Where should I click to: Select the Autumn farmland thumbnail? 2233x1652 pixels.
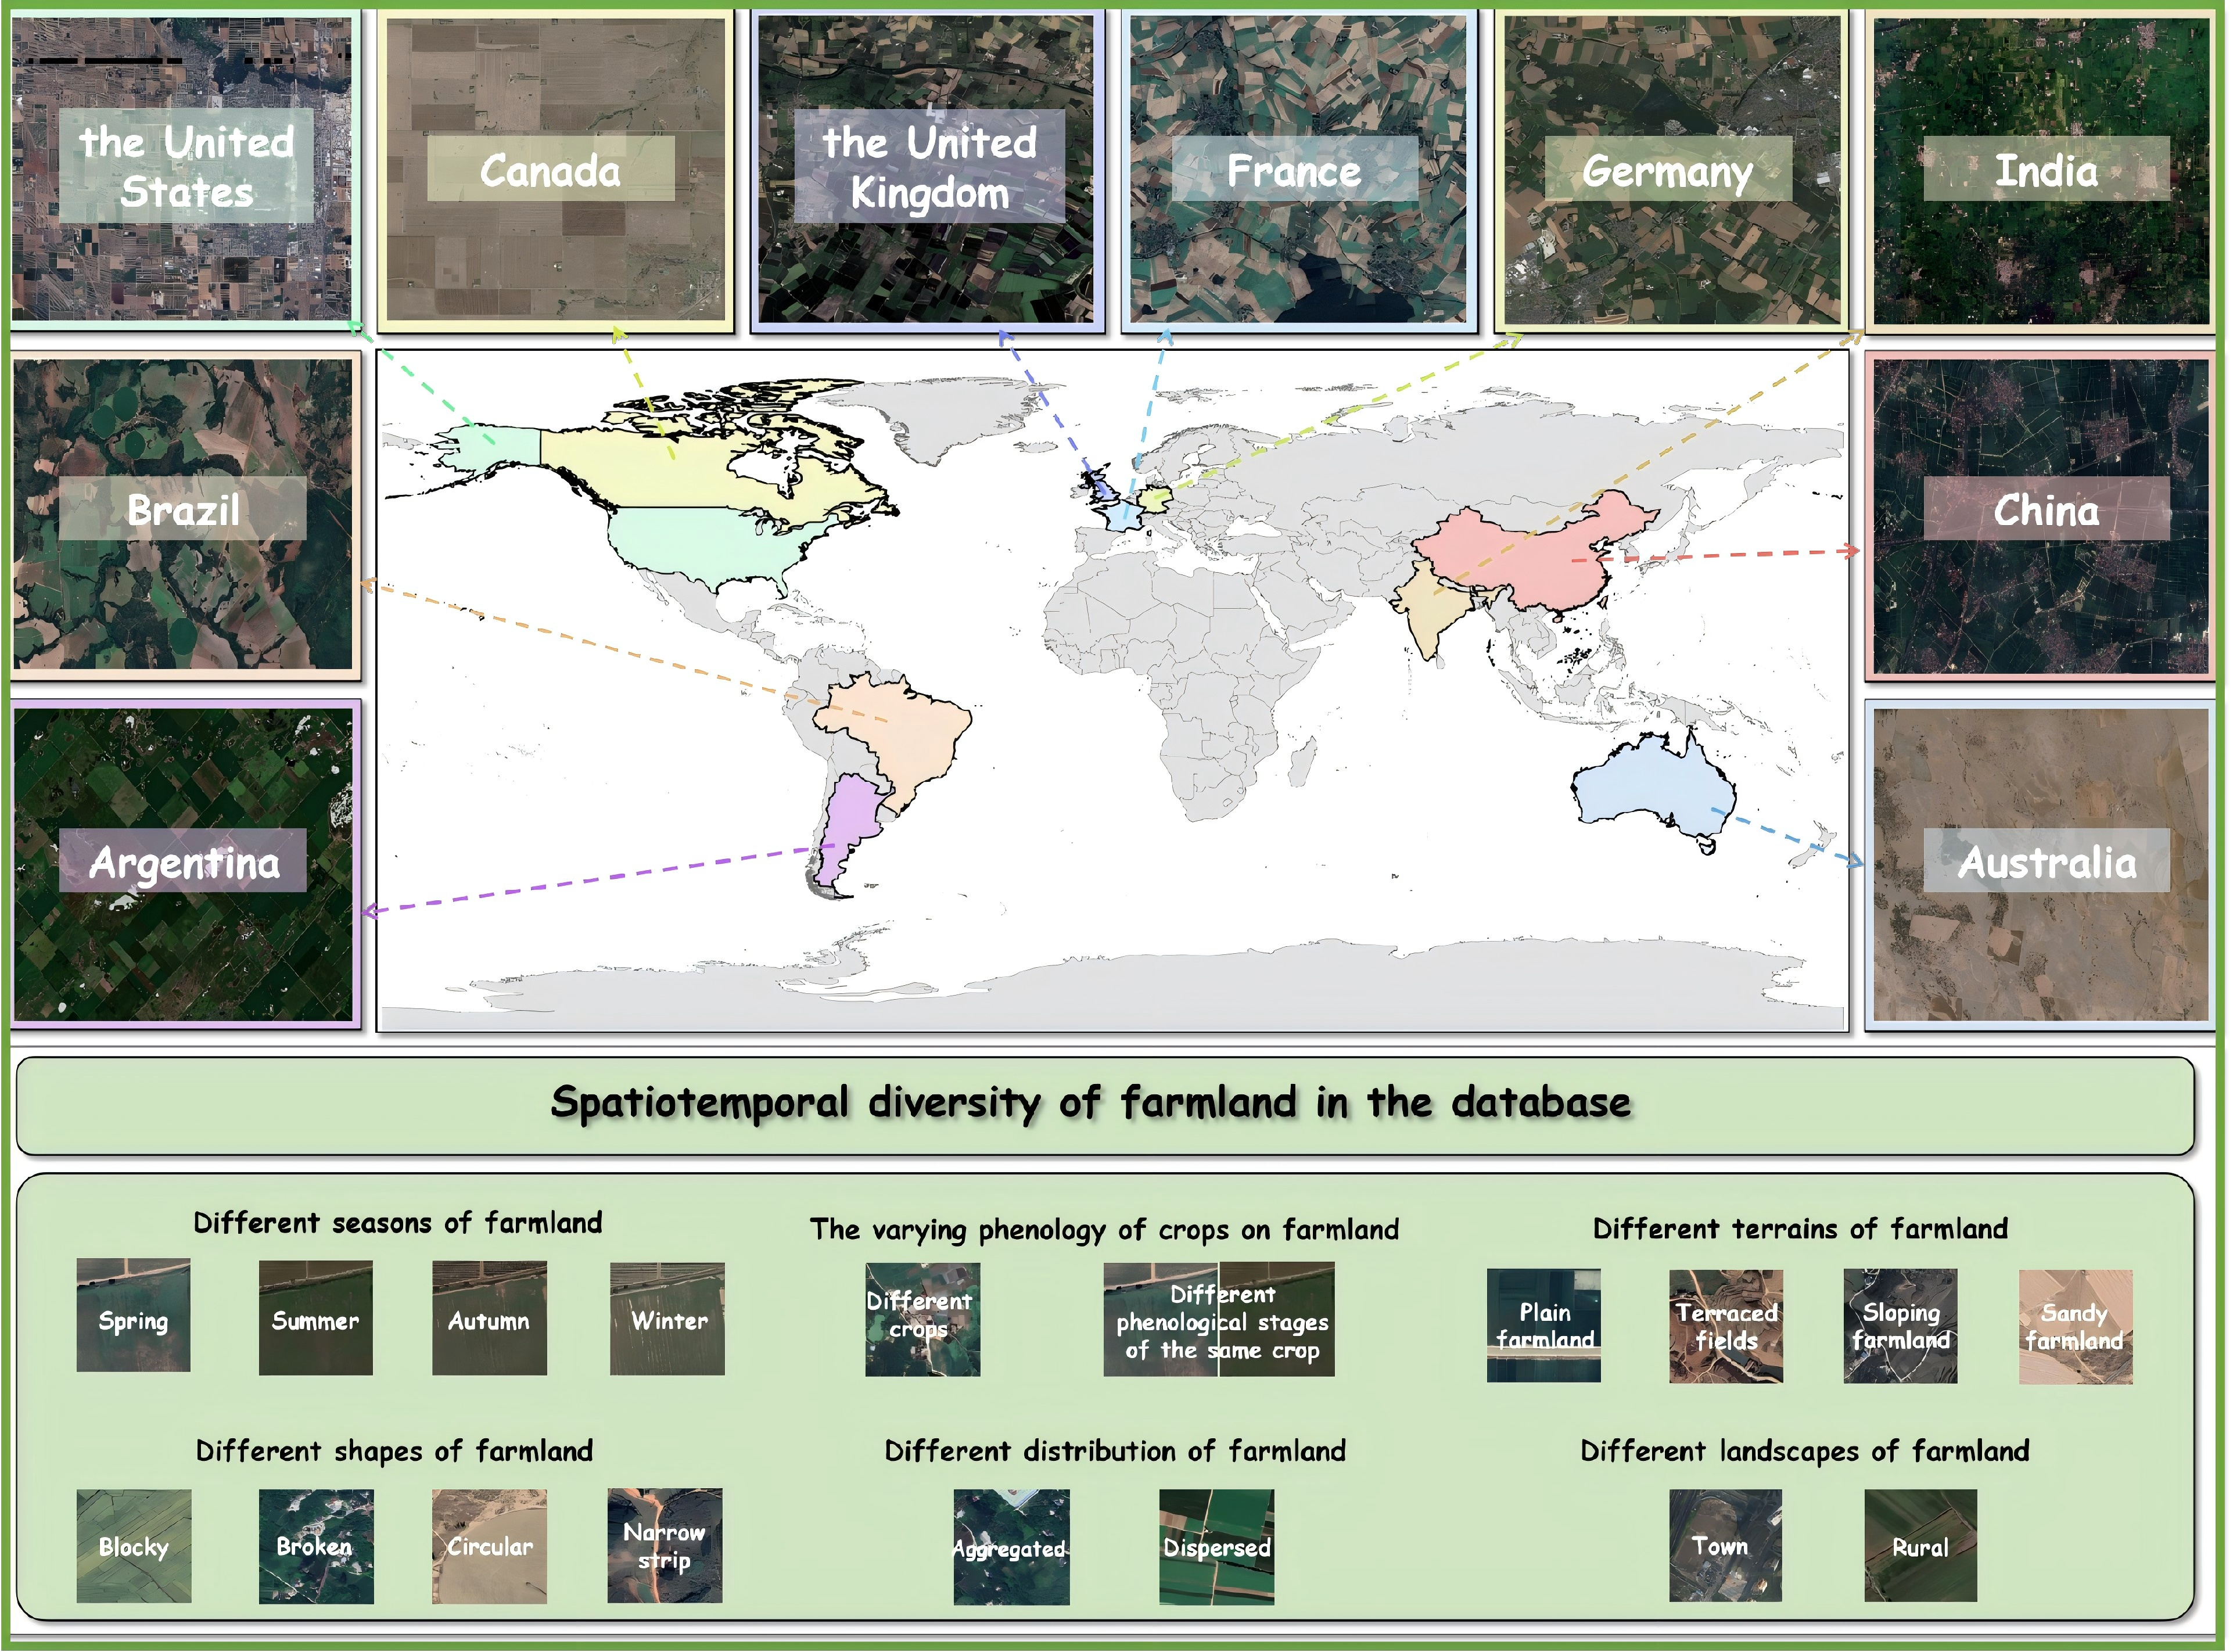489,1318
